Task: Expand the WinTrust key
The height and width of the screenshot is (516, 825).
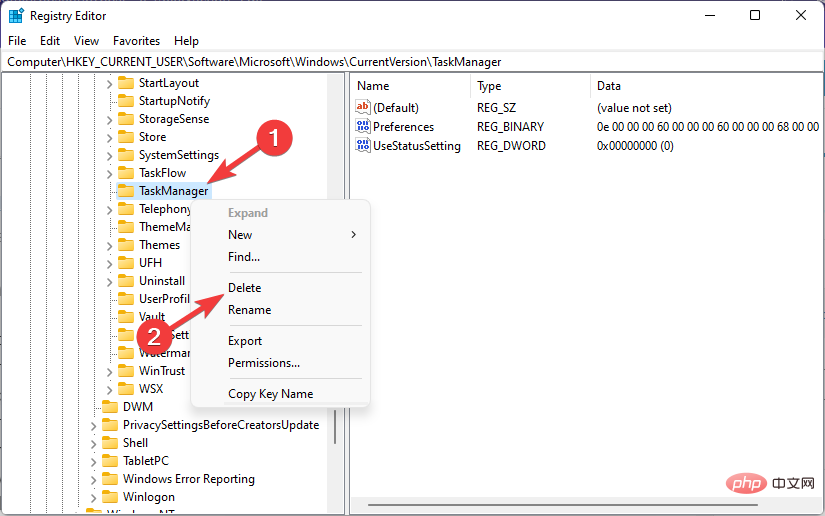Action: [x=109, y=371]
